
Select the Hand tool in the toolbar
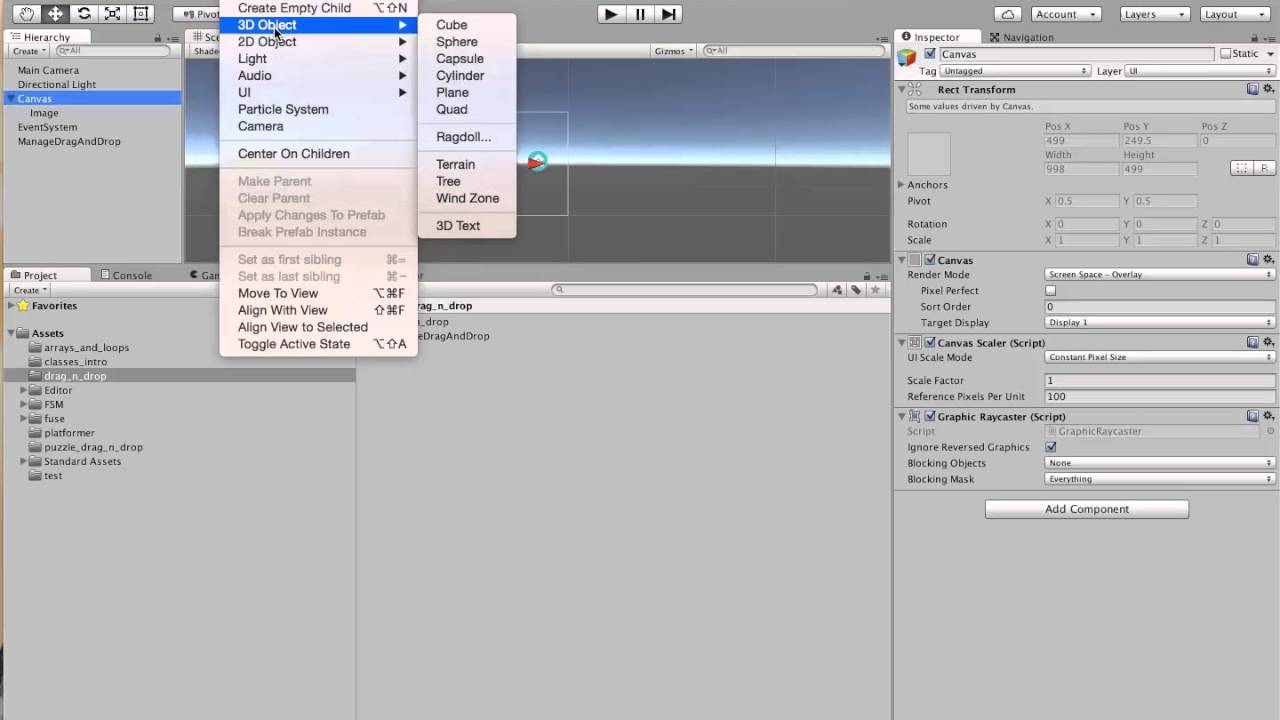[x=24, y=13]
